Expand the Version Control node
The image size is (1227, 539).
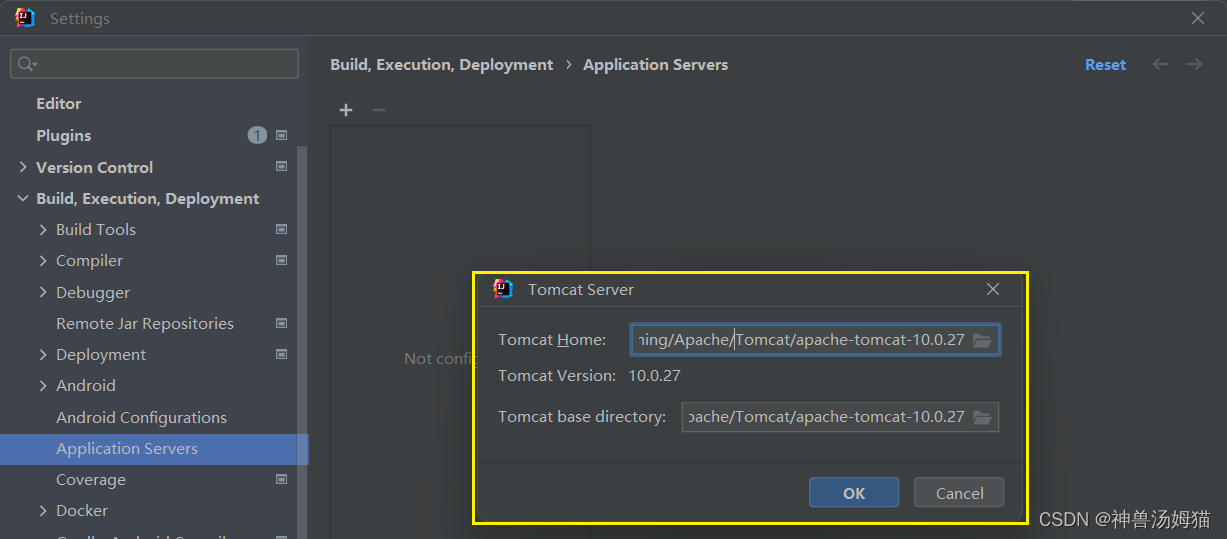point(23,167)
